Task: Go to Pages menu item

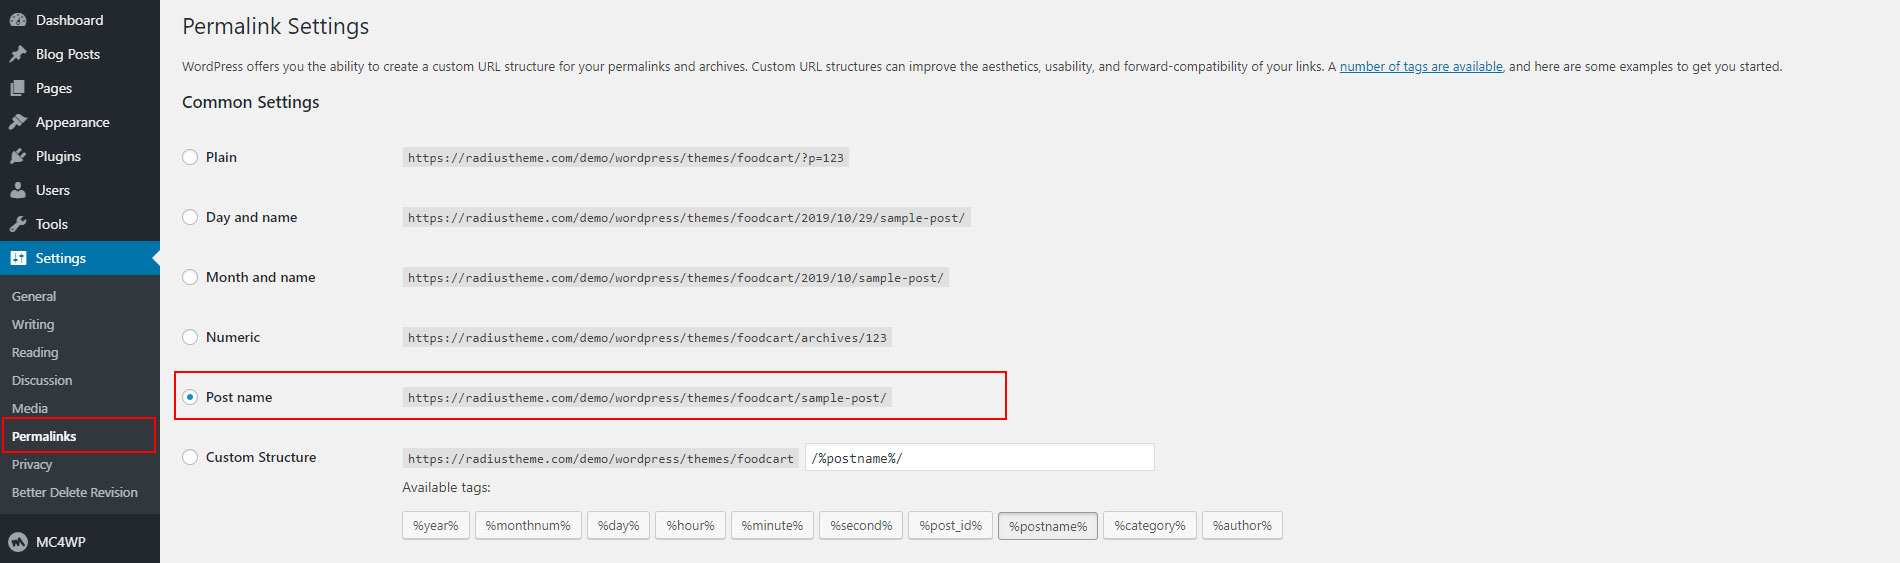Action: coord(54,88)
